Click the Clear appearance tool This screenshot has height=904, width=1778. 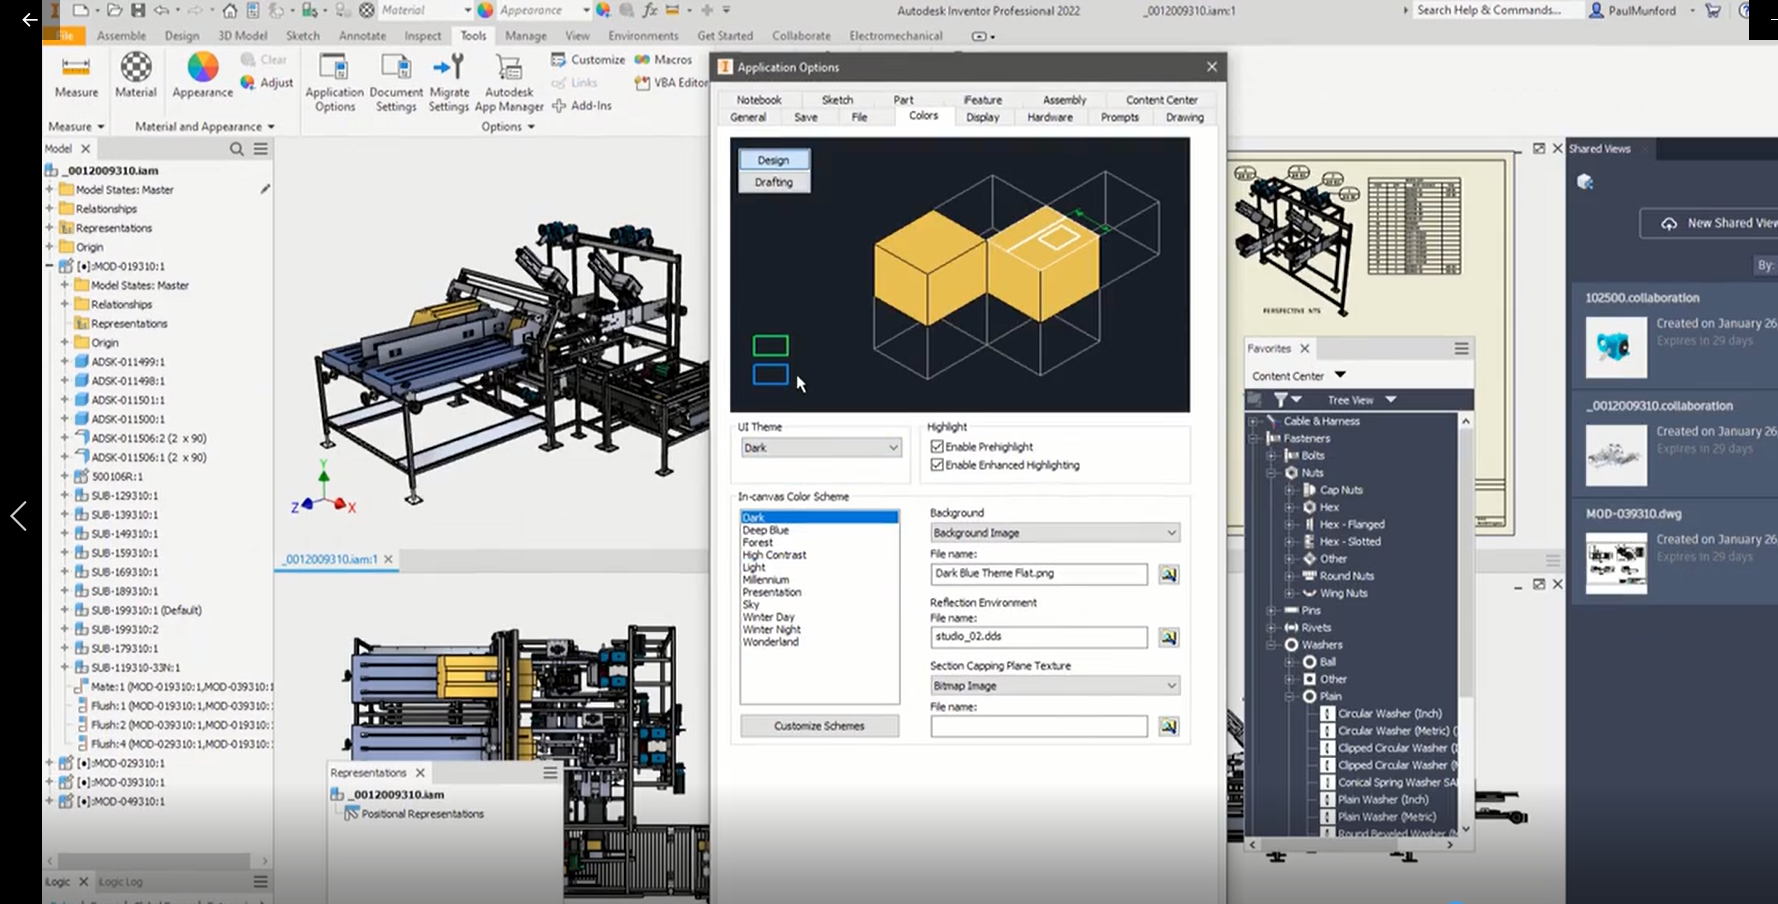click(x=264, y=60)
